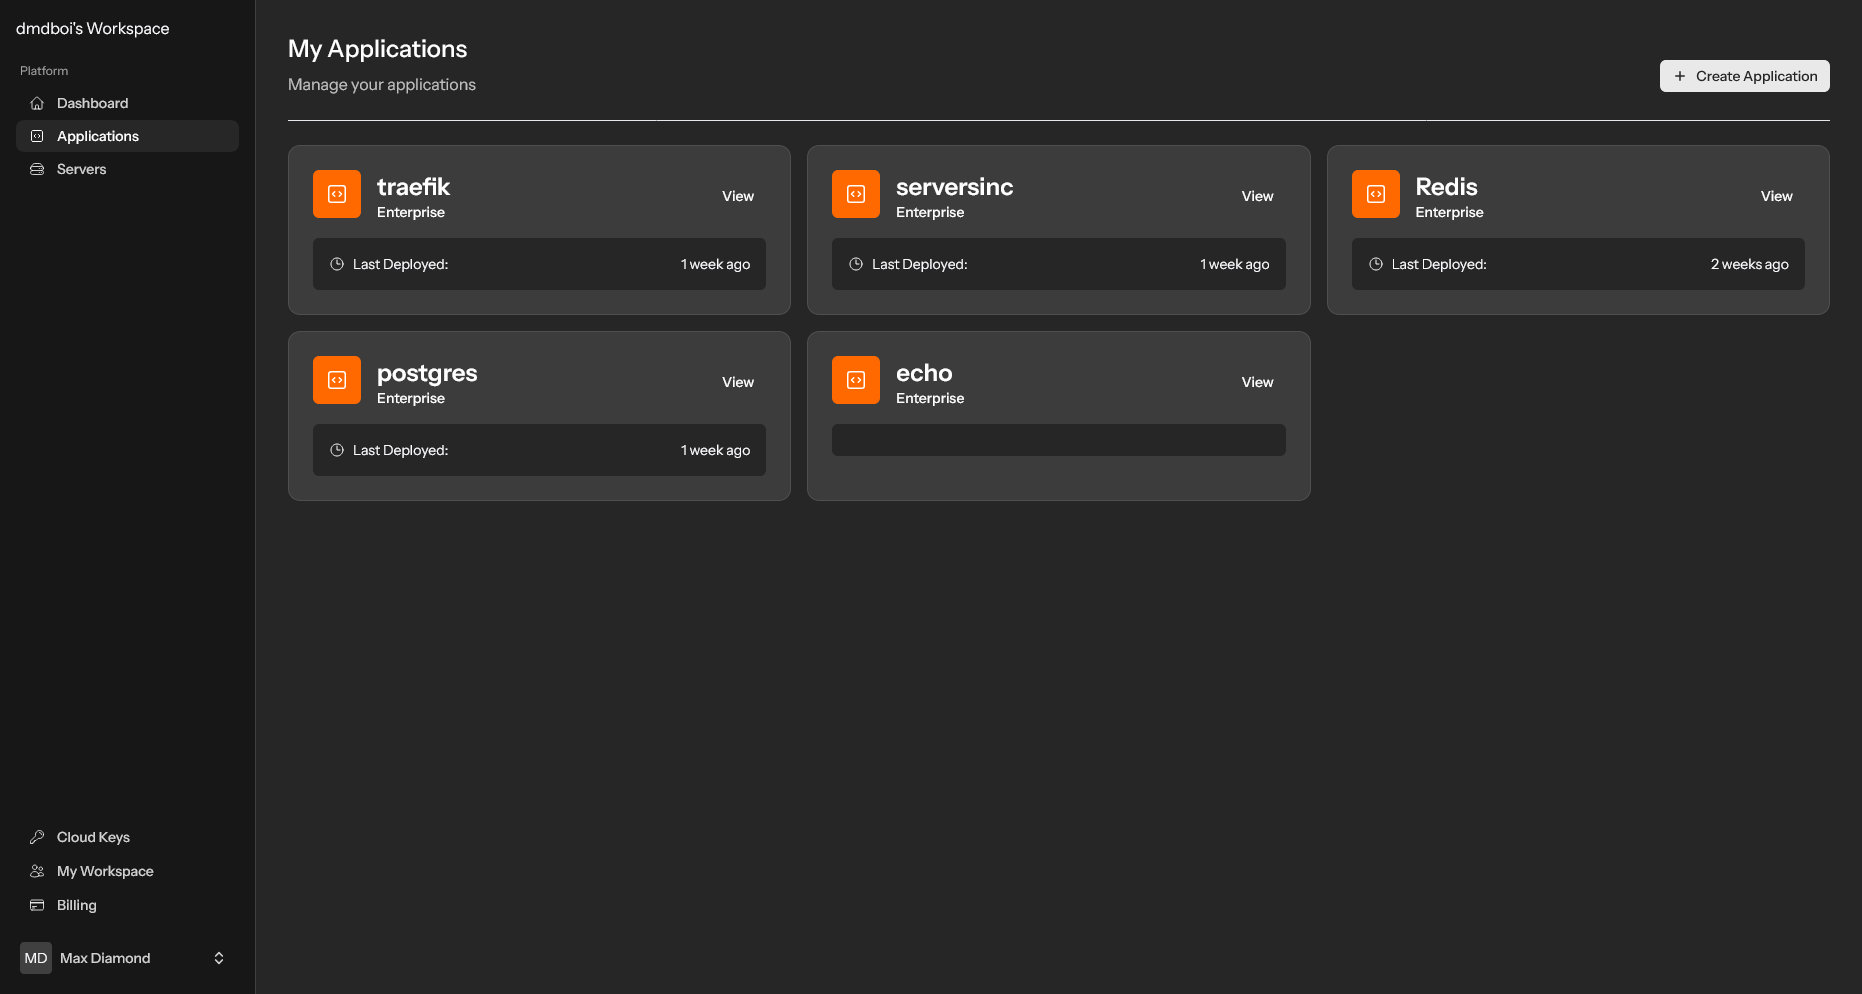Viewport: 1862px width, 994px height.
Task: Click the Platform section label
Action: point(44,71)
